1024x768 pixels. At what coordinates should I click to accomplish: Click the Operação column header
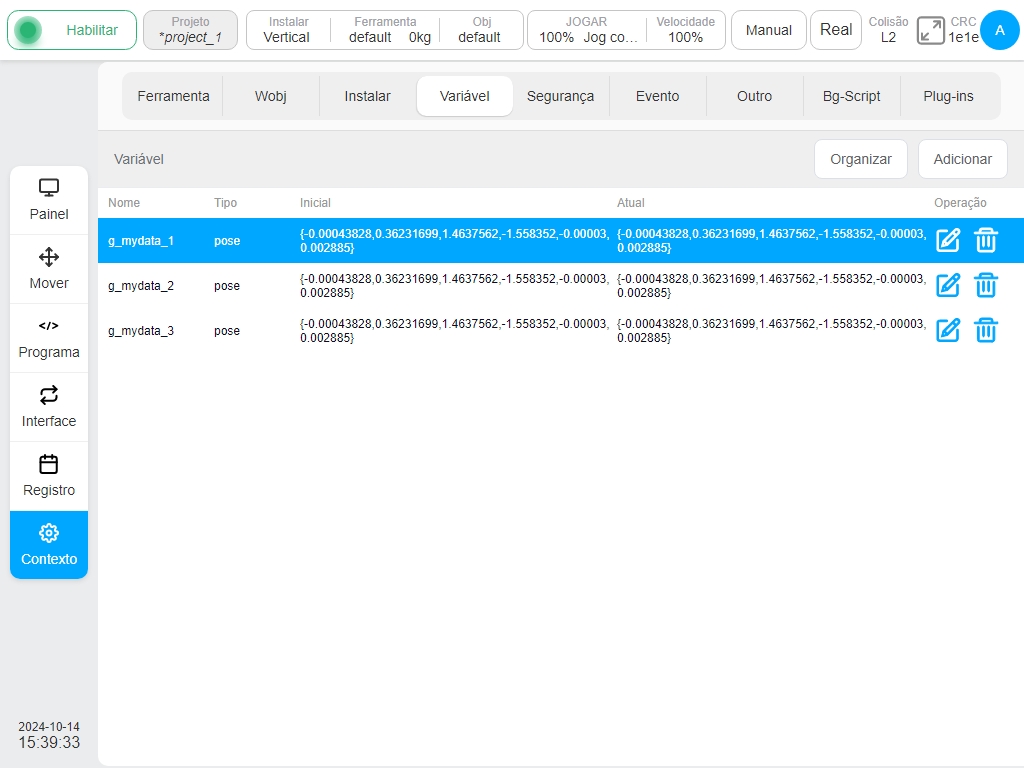(960, 203)
